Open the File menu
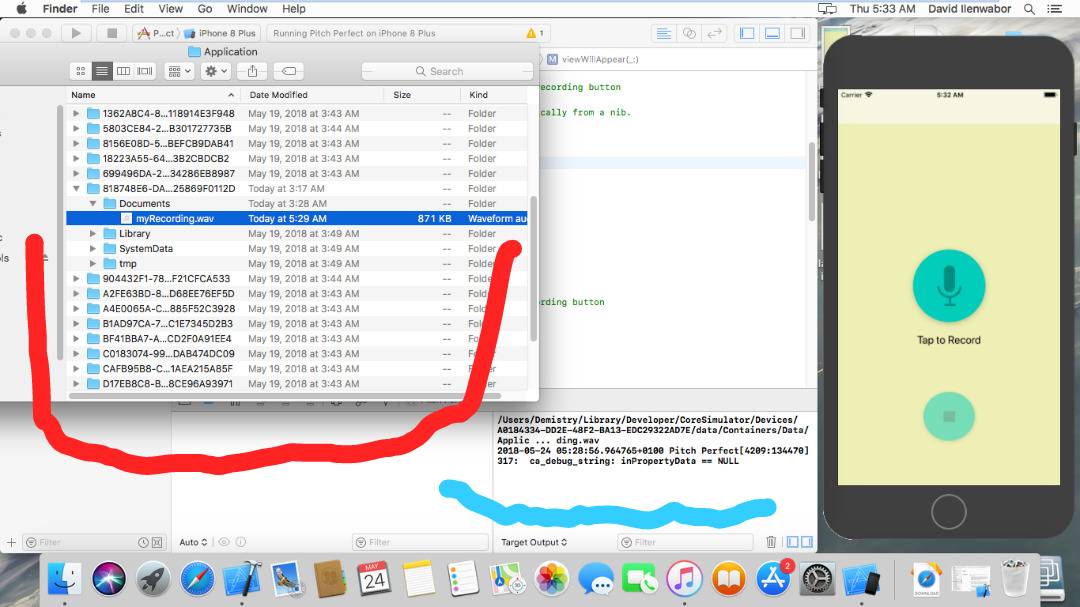1080x607 pixels. (101, 9)
